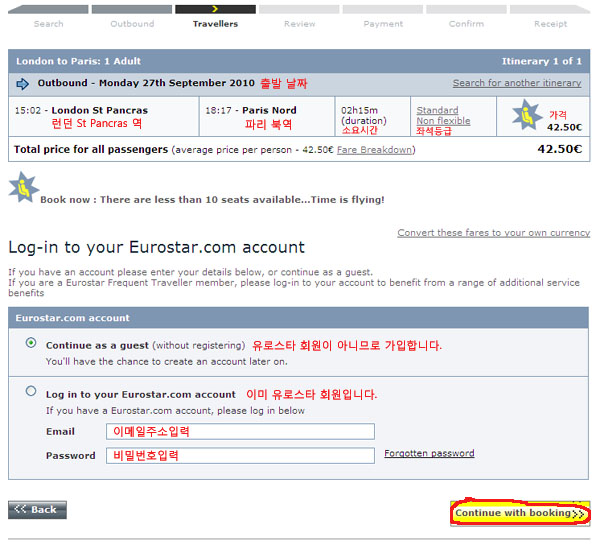This screenshot has height=545, width=600.
Task: Click the Itinerary 1 of 1 text
Action: tap(541, 61)
